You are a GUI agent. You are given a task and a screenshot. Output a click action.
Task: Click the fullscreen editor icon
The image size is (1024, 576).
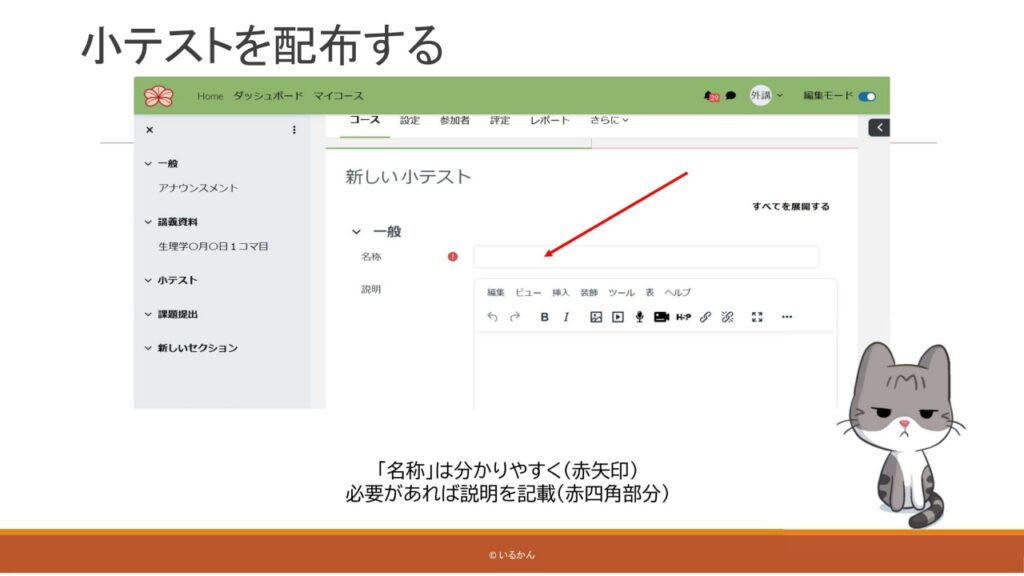click(x=757, y=317)
